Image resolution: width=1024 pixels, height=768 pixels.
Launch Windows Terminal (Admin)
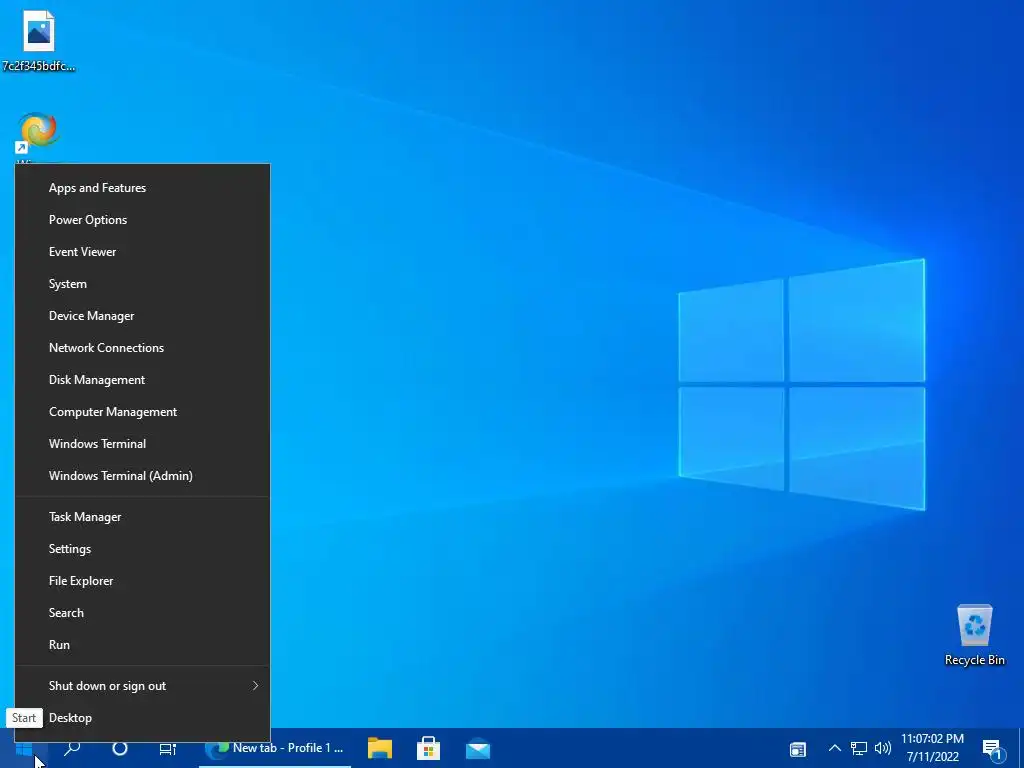click(142, 476)
